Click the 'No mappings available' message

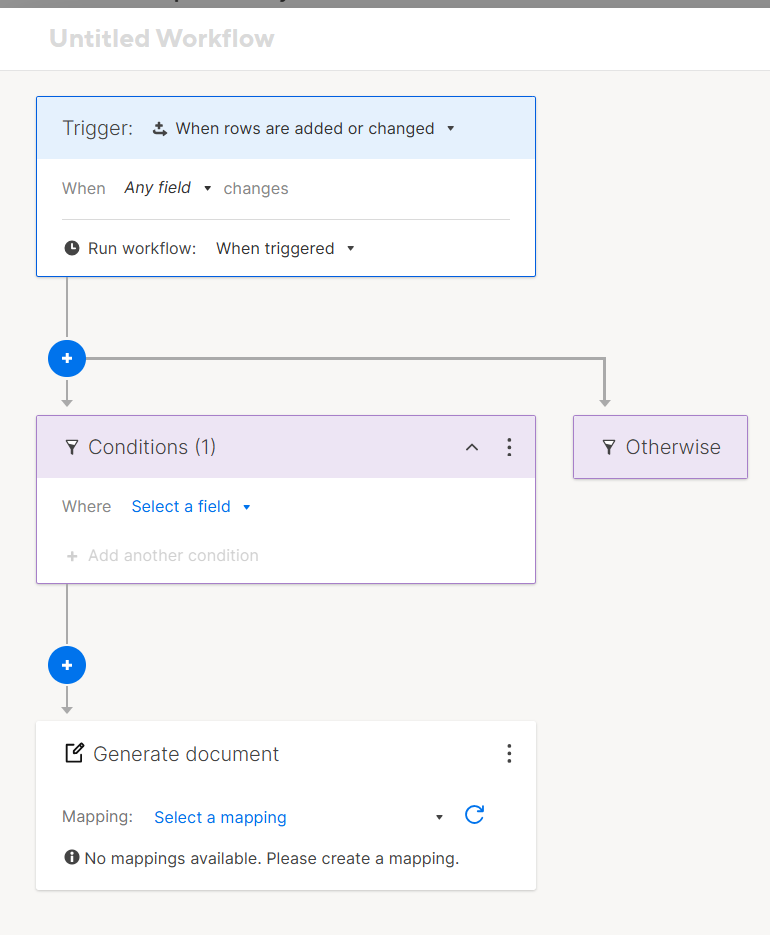pyautogui.click(x=271, y=859)
